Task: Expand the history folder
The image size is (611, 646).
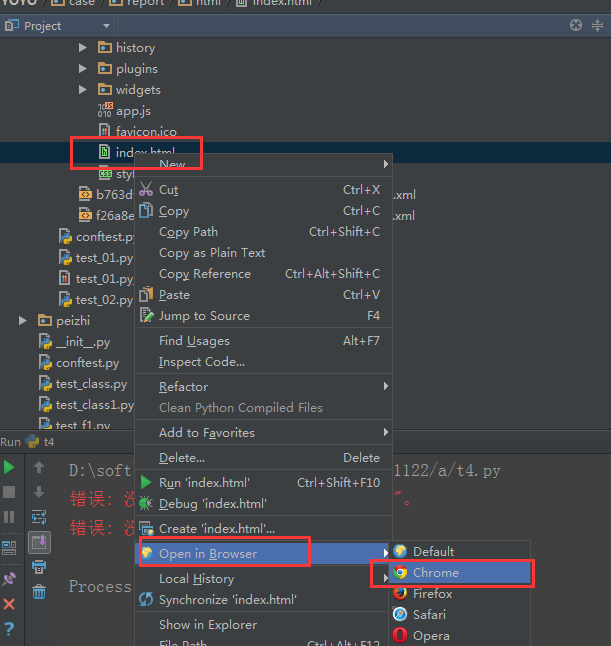Action: click(x=83, y=48)
